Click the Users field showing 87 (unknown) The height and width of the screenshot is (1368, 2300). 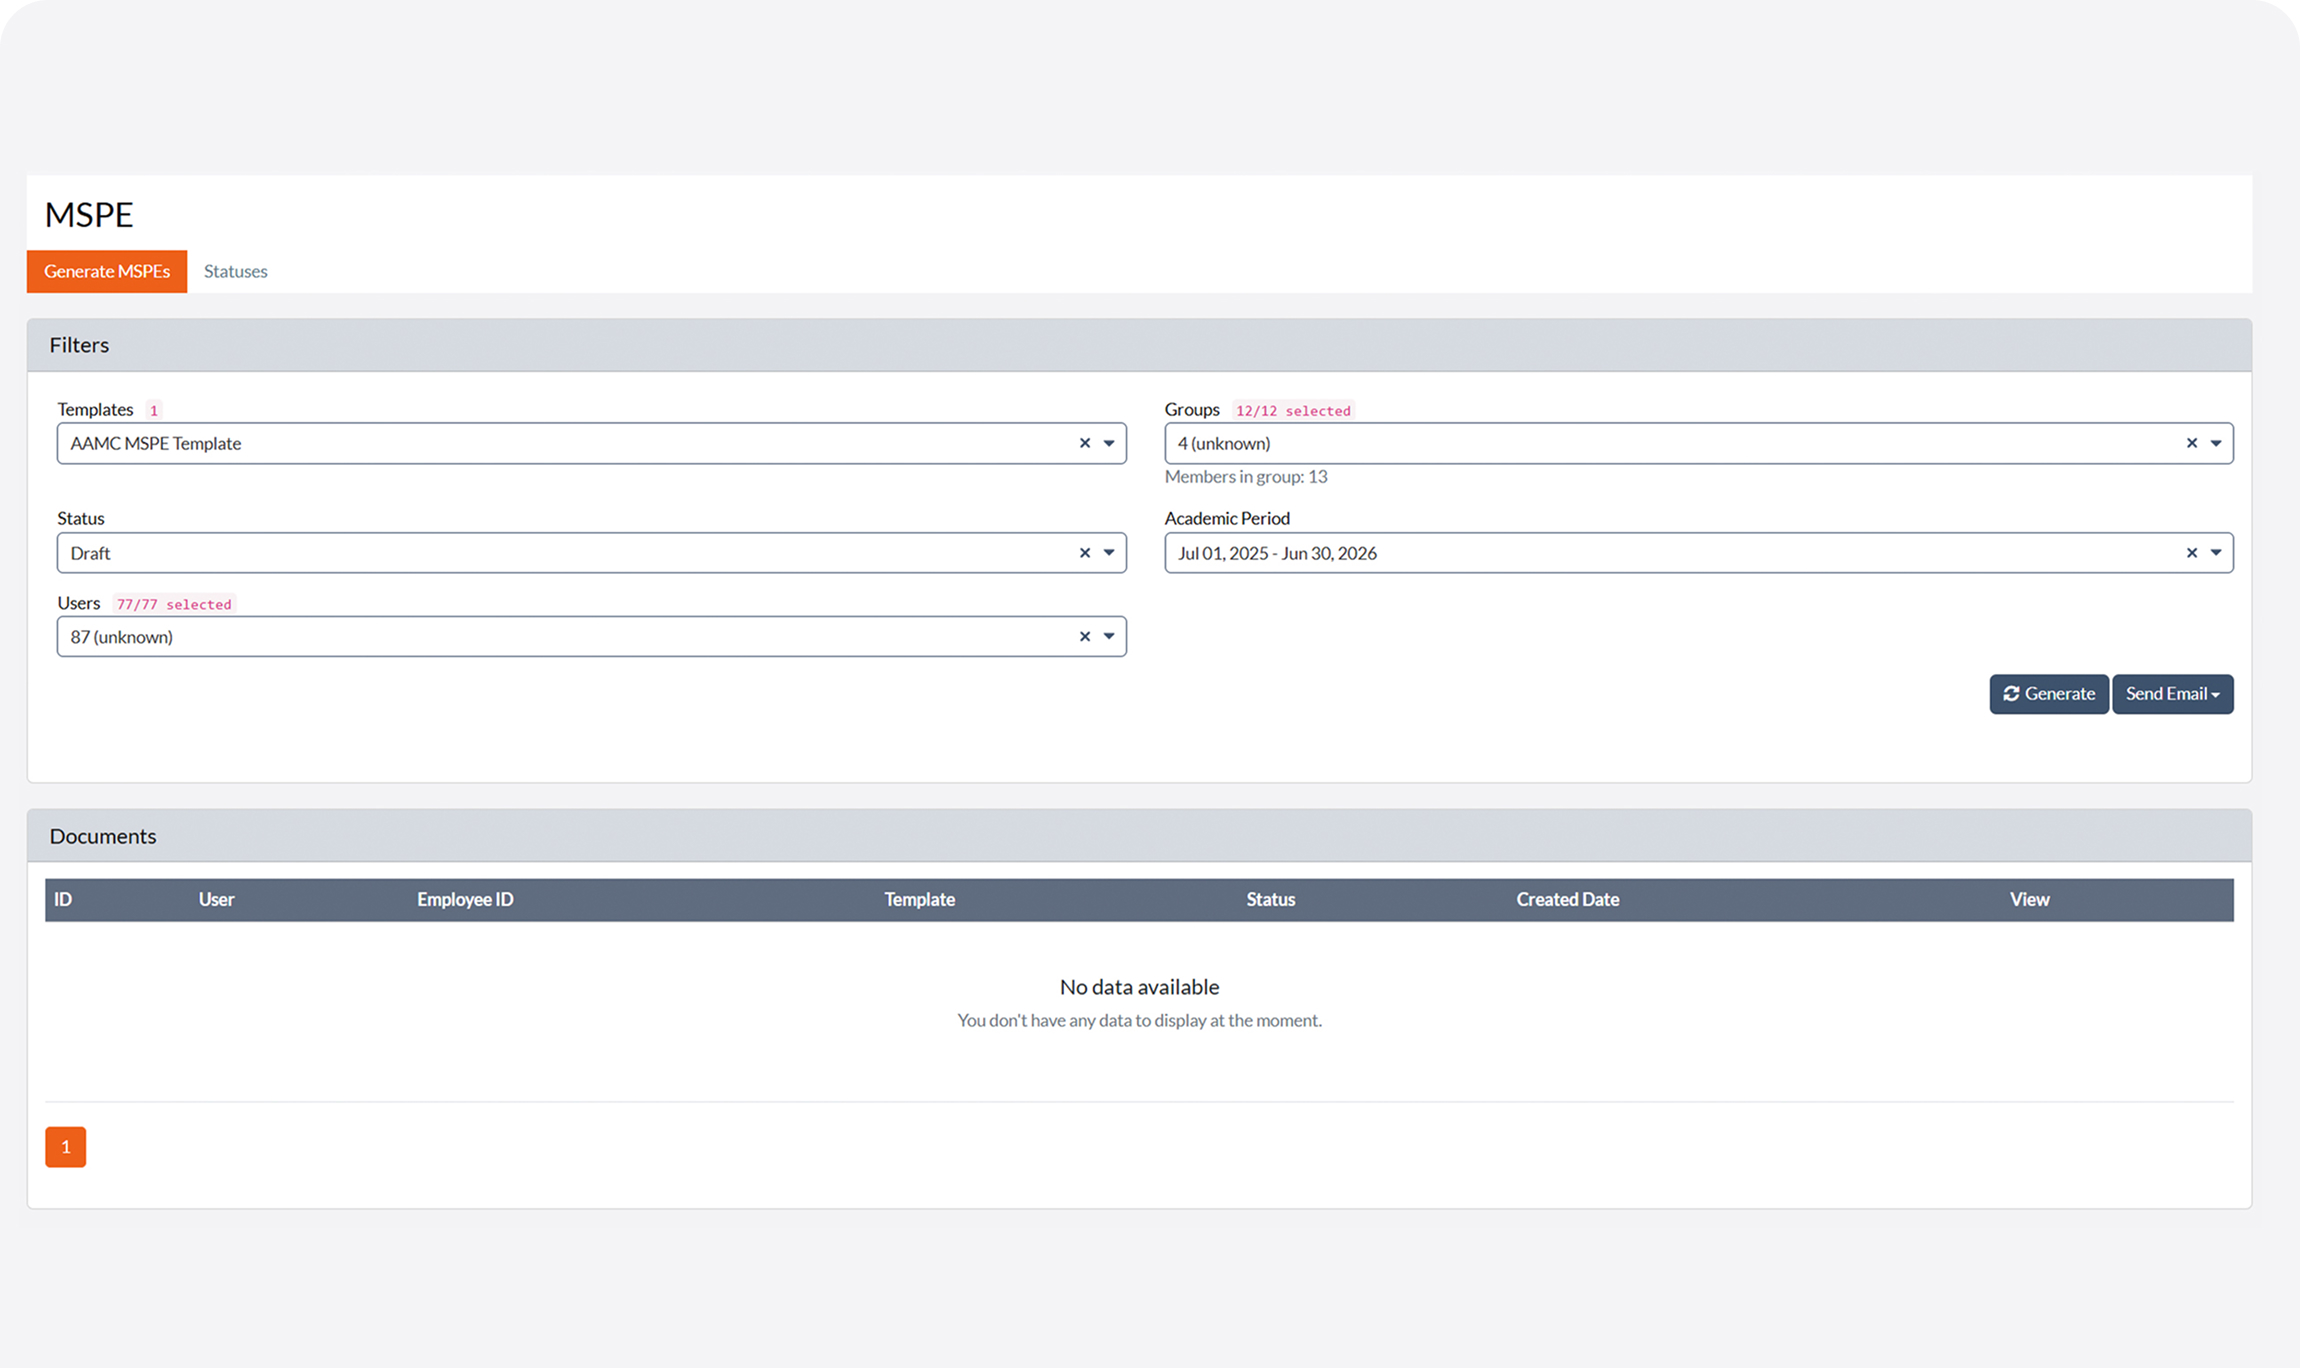(560, 636)
